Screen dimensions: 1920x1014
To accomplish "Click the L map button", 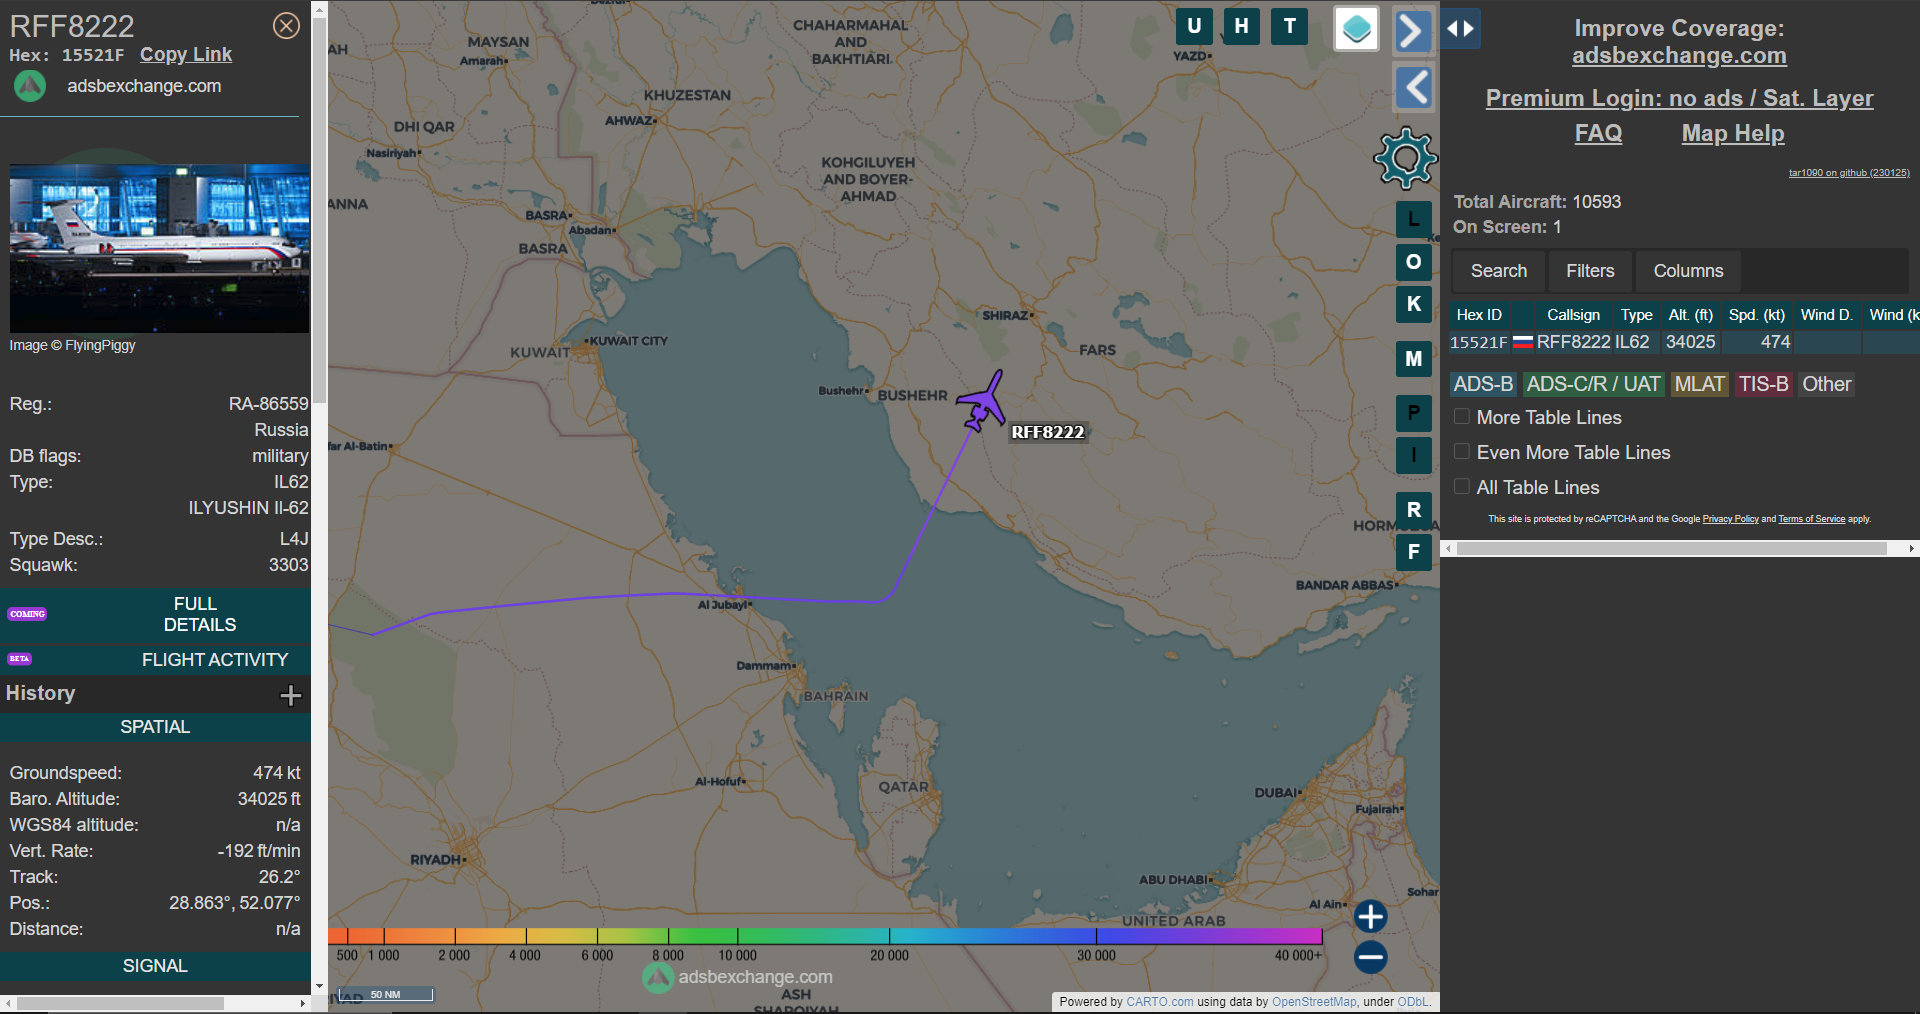I will point(1413,219).
